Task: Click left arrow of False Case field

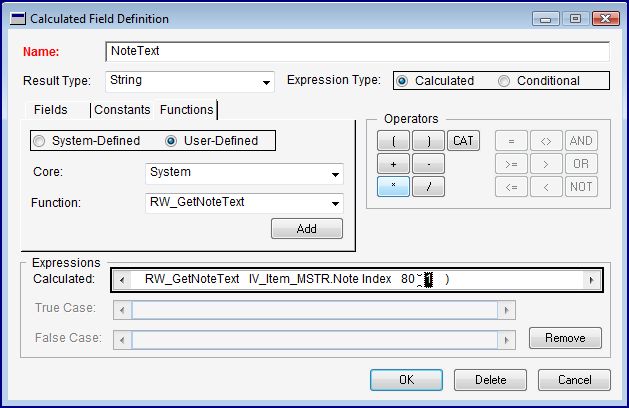Action: 122,340
